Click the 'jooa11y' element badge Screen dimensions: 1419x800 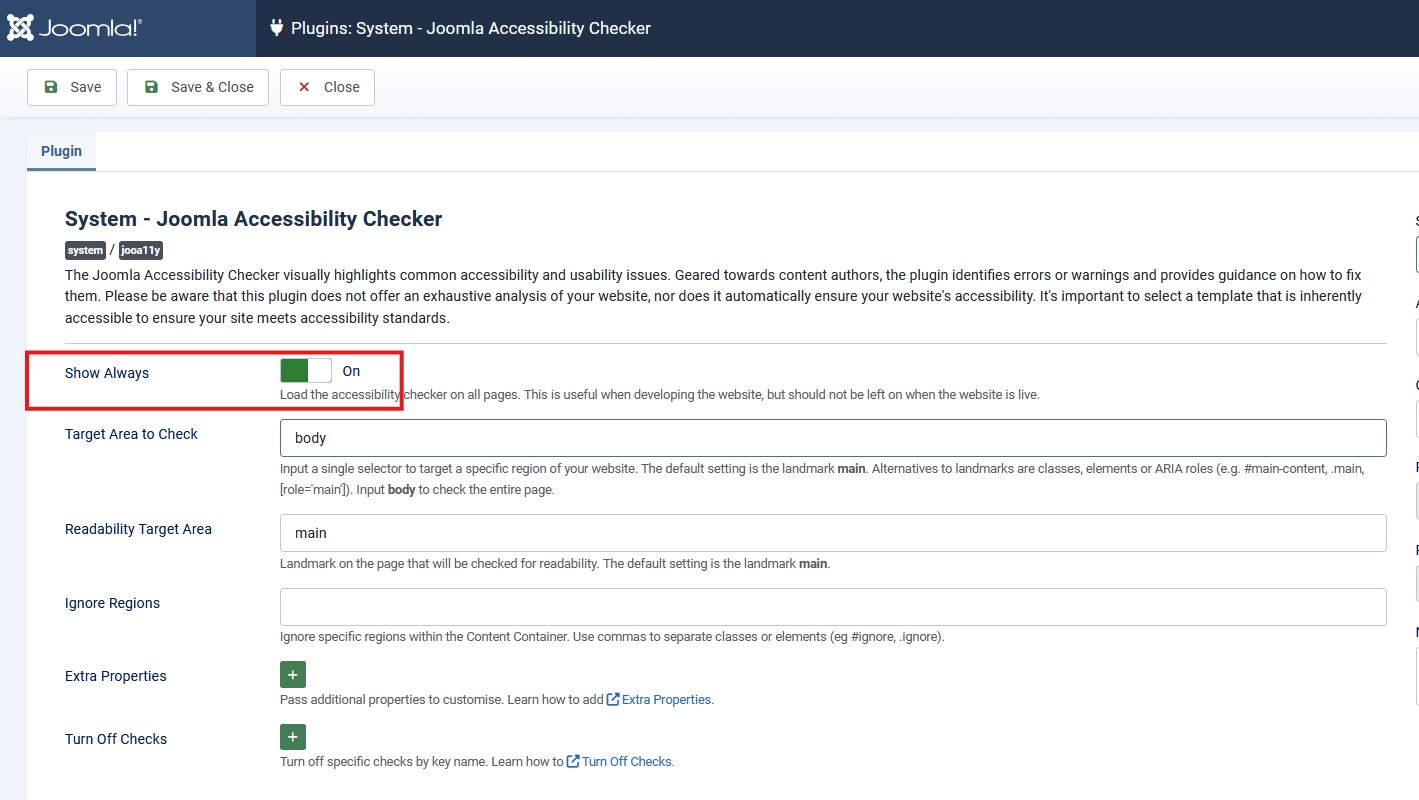tap(141, 251)
